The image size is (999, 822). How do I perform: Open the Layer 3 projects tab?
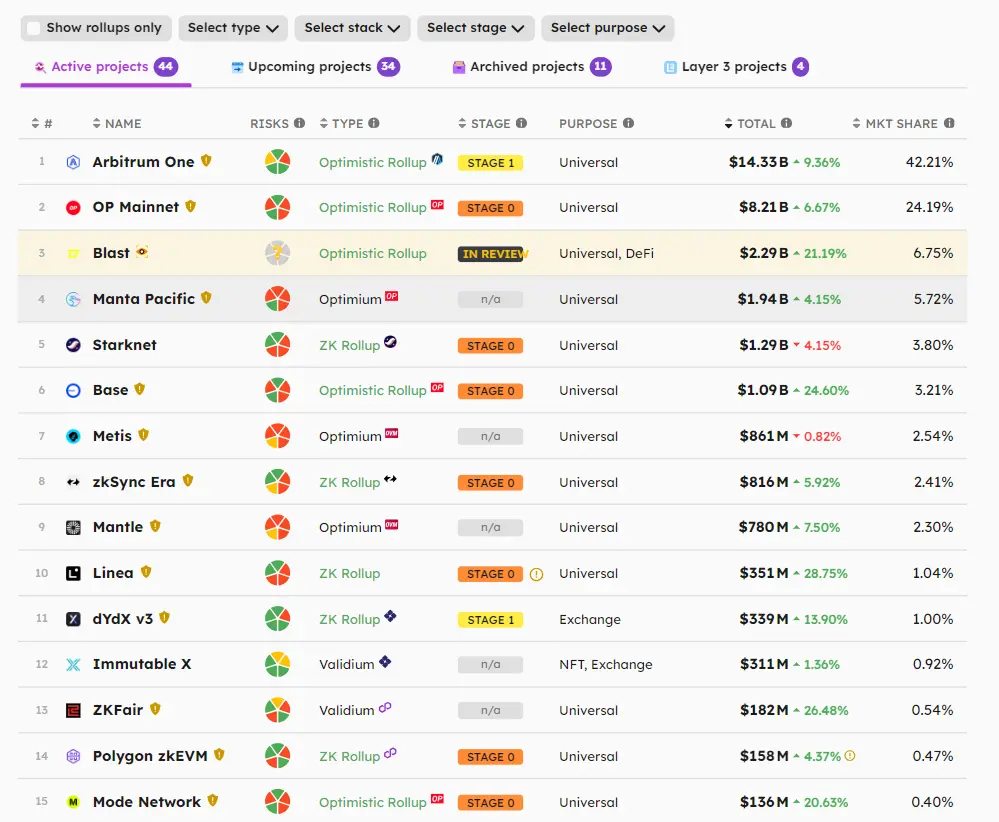[735, 67]
